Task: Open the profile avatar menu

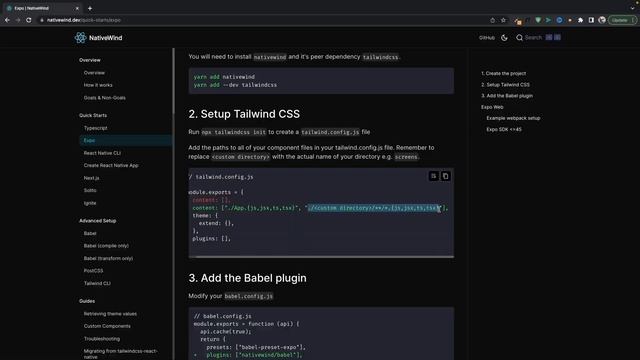Action: pos(602,20)
